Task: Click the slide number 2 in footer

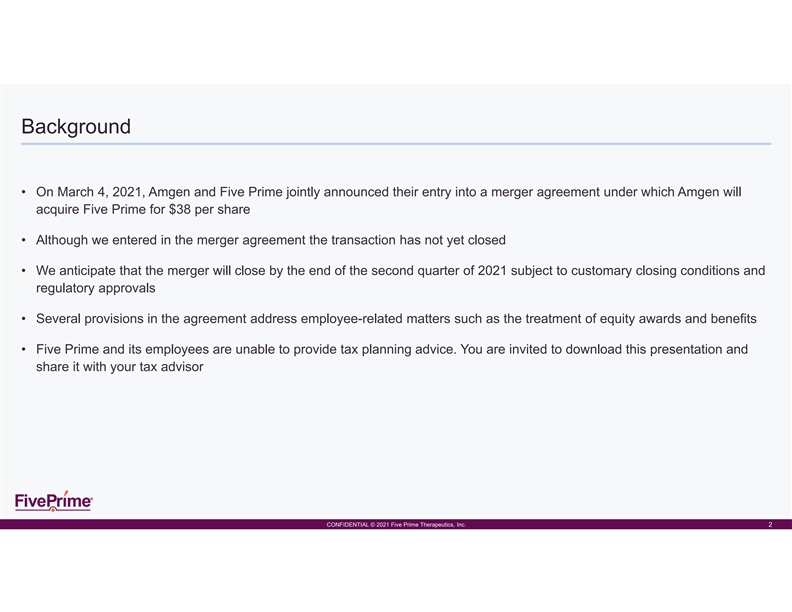Action: (770, 524)
